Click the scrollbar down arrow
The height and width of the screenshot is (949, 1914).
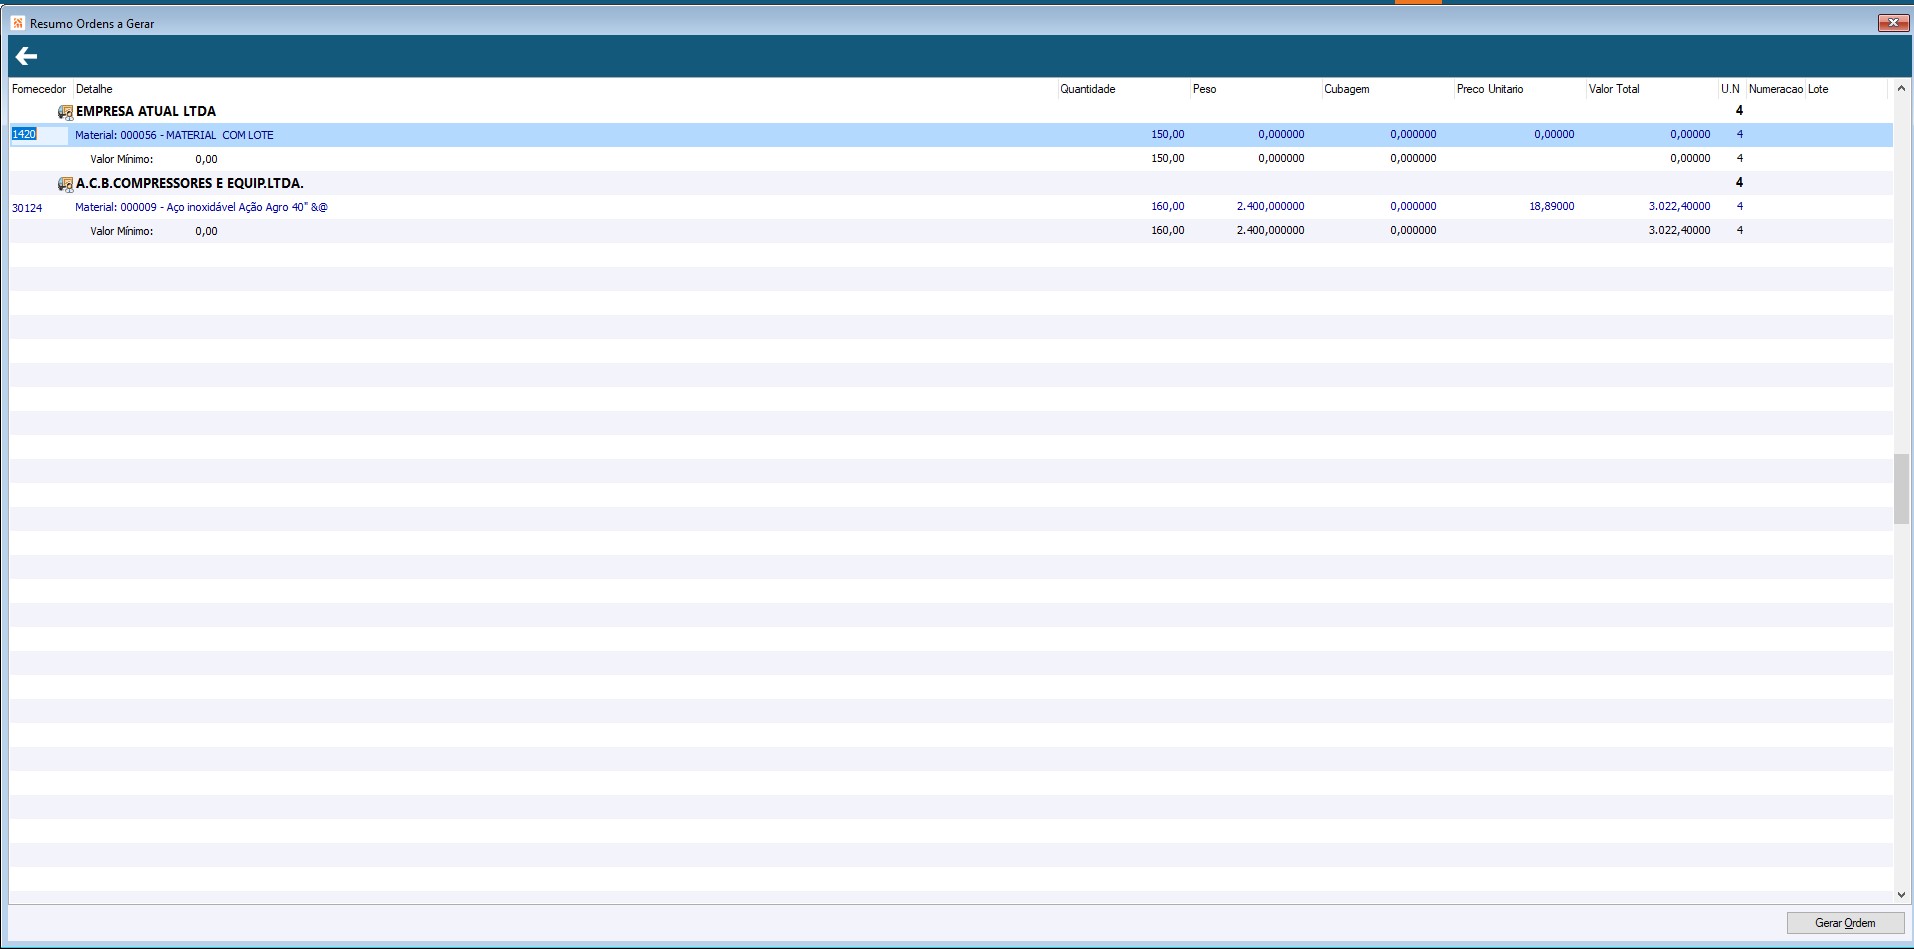[x=1901, y=895]
